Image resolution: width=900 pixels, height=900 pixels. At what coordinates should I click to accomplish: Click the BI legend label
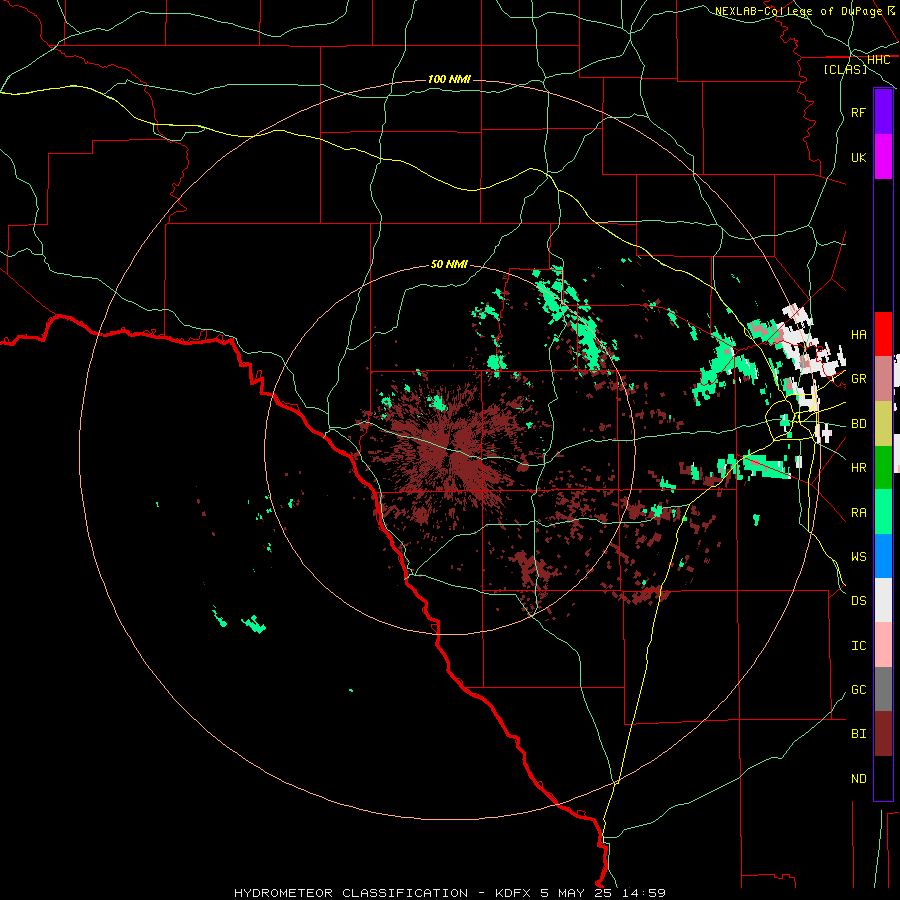[858, 734]
